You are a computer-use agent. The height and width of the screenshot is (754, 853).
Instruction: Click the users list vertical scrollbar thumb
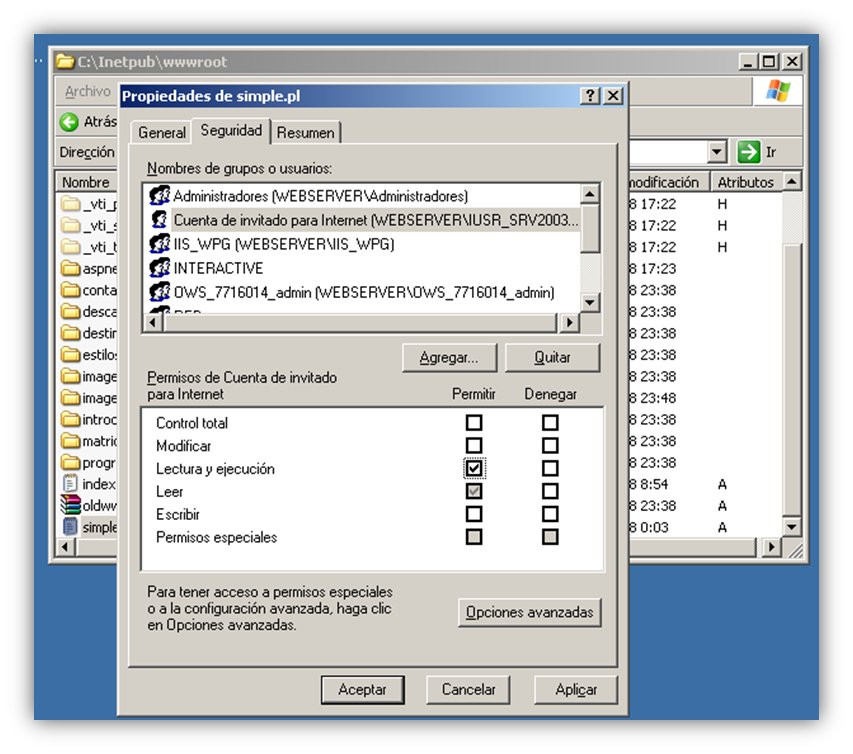click(590, 228)
